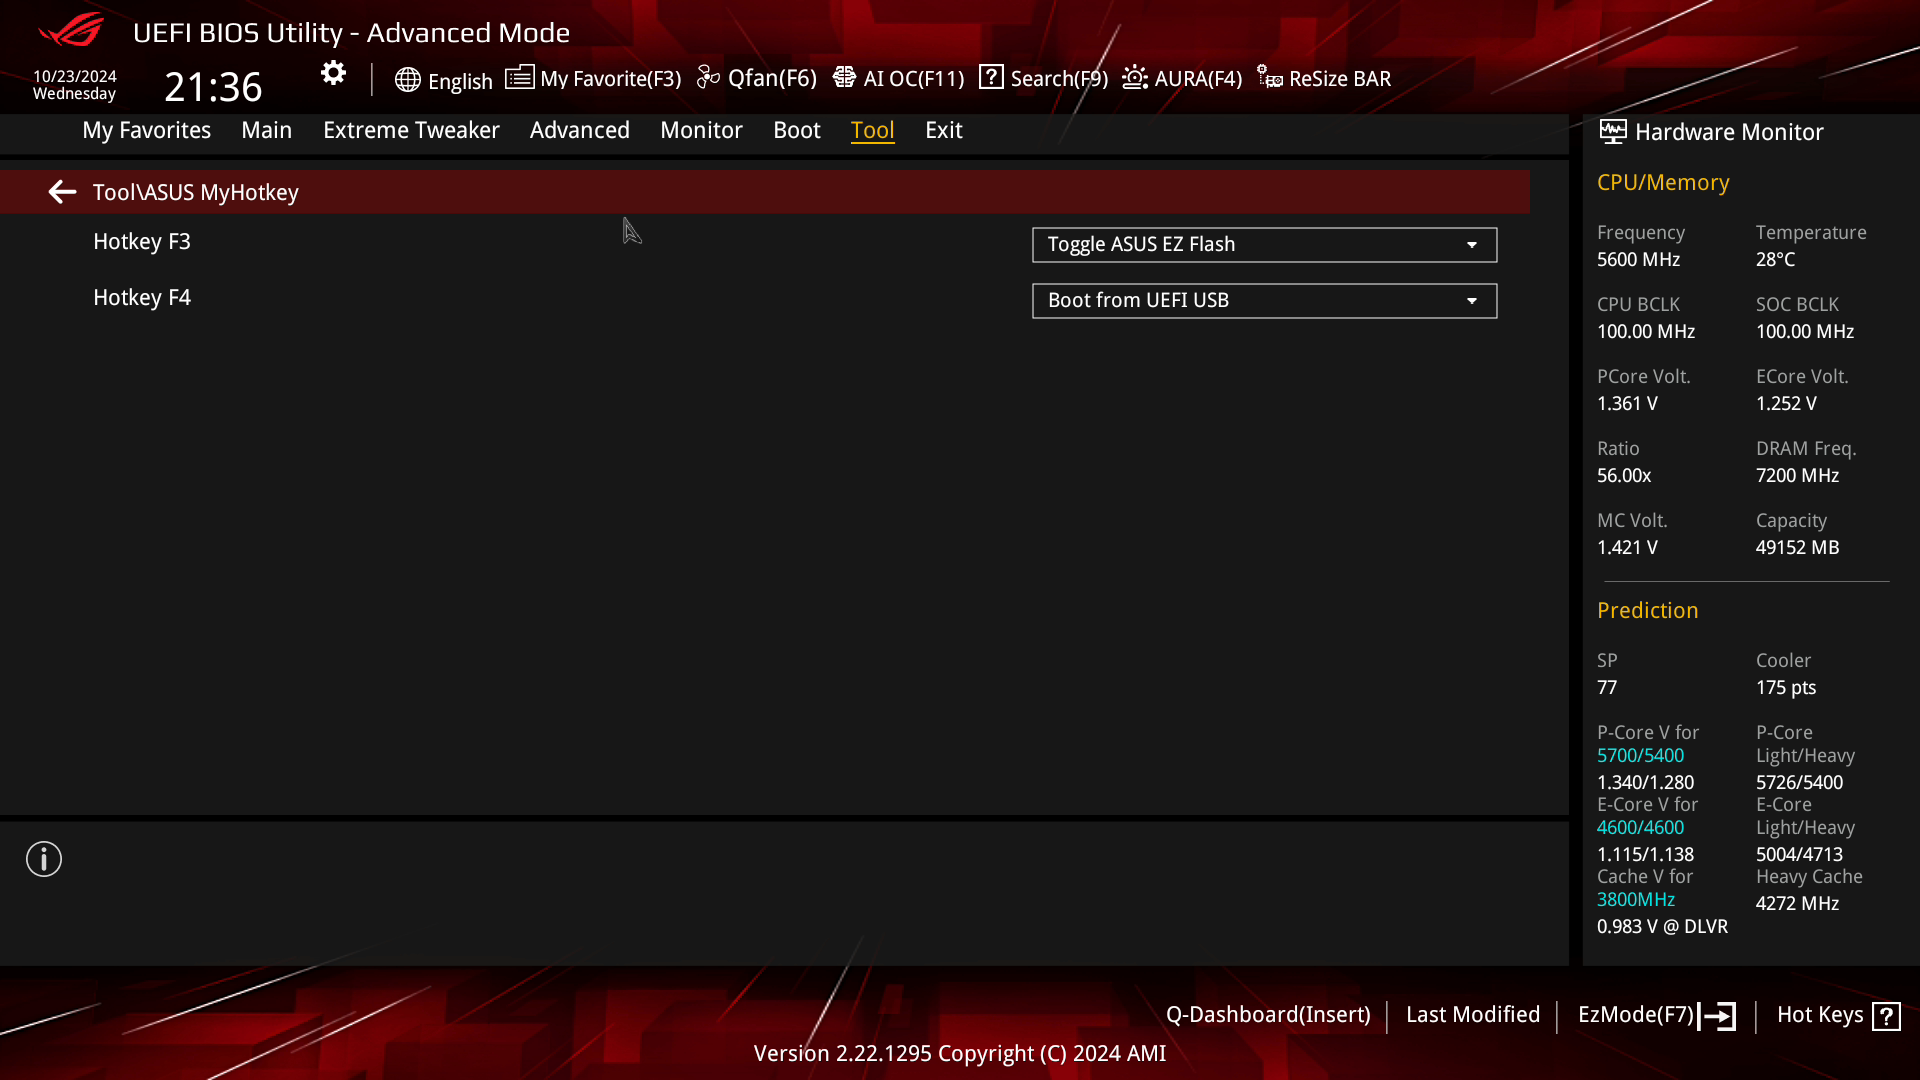Image resolution: width=1920 pixels, height=1080 pixels.
Task: Select Boot menu tab
Action: tap(796, 129)
